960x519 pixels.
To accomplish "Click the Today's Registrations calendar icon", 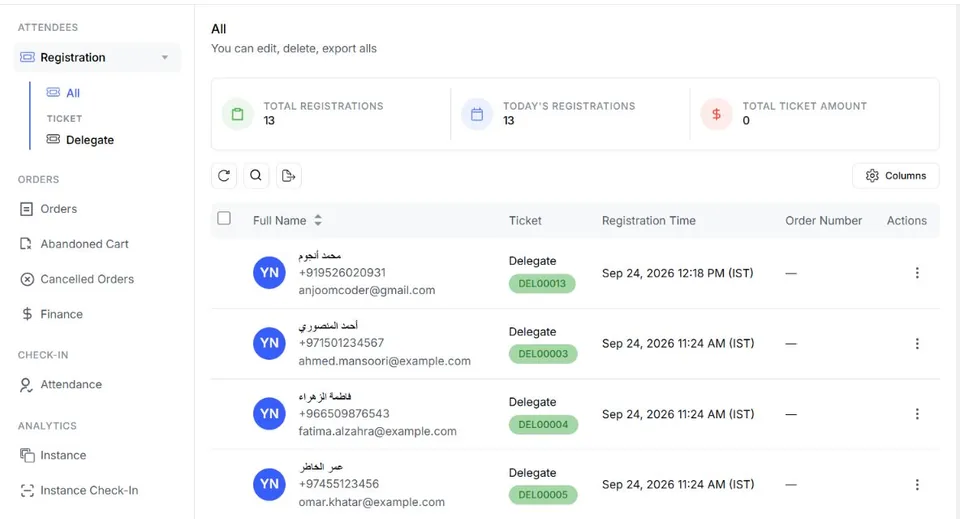I will [x=477, y=114].
